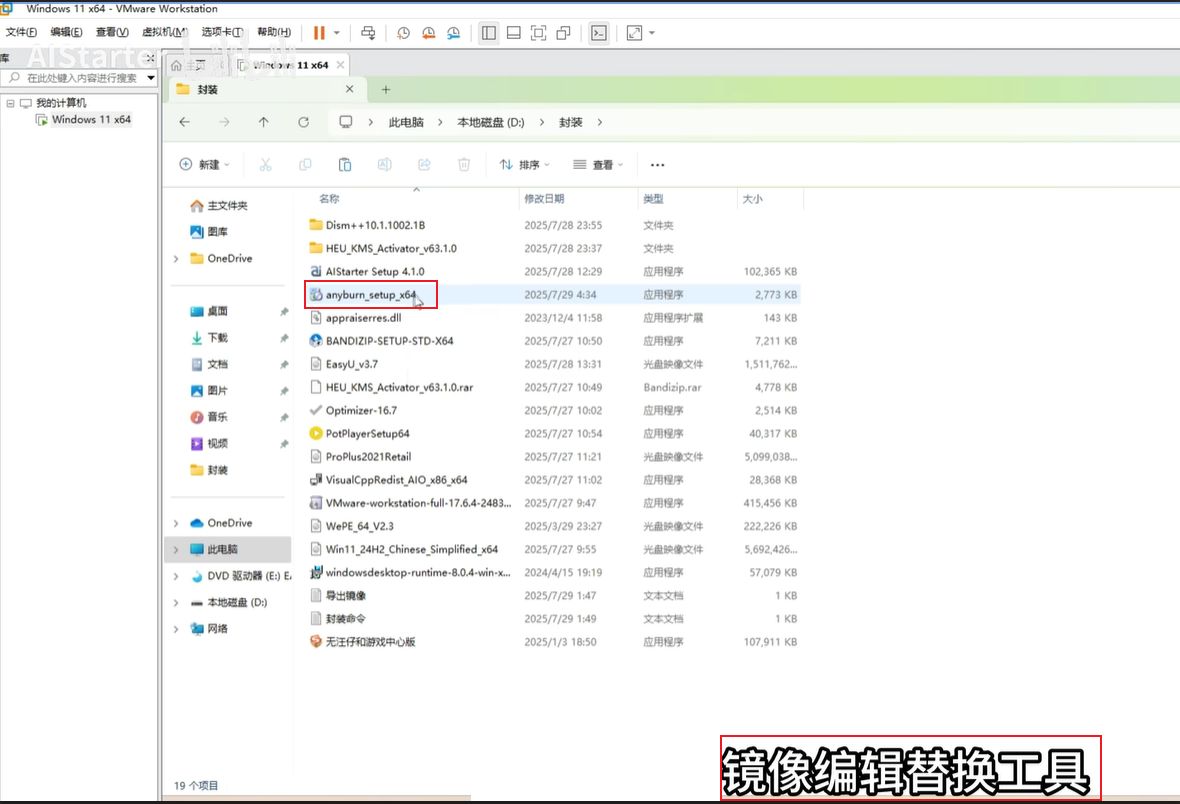Click the take snapshot clock icon

coord(403,33)
